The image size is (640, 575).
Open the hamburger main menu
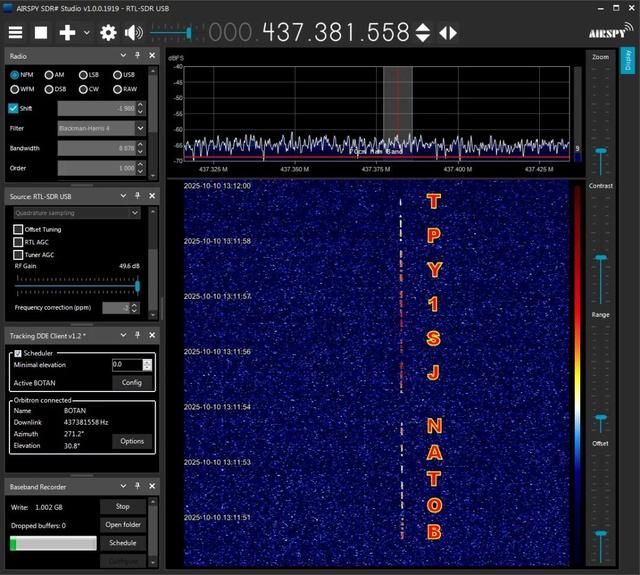point(14,32)
